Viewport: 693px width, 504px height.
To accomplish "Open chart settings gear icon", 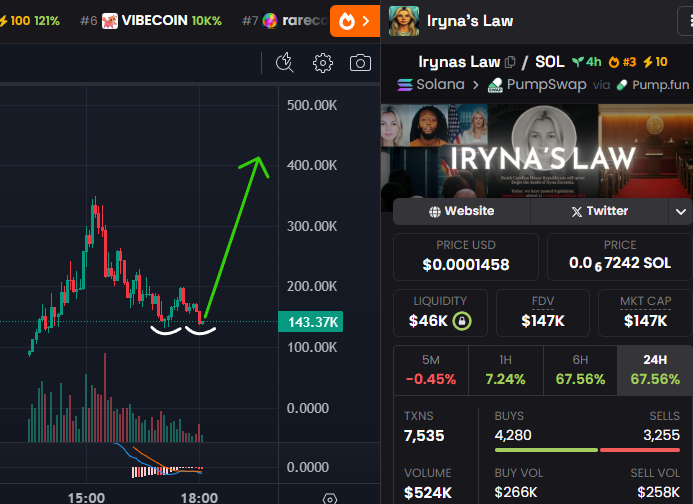I will pos(322,63).
